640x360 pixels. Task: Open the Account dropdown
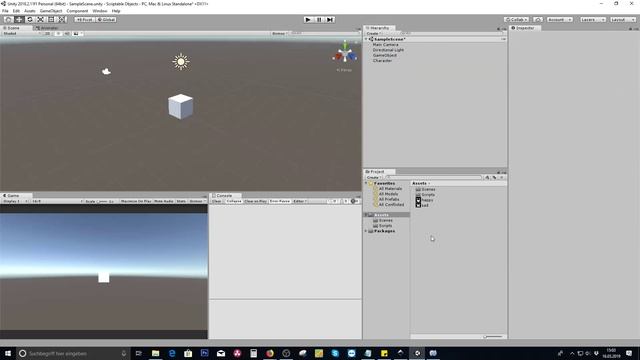click(559, 20)
